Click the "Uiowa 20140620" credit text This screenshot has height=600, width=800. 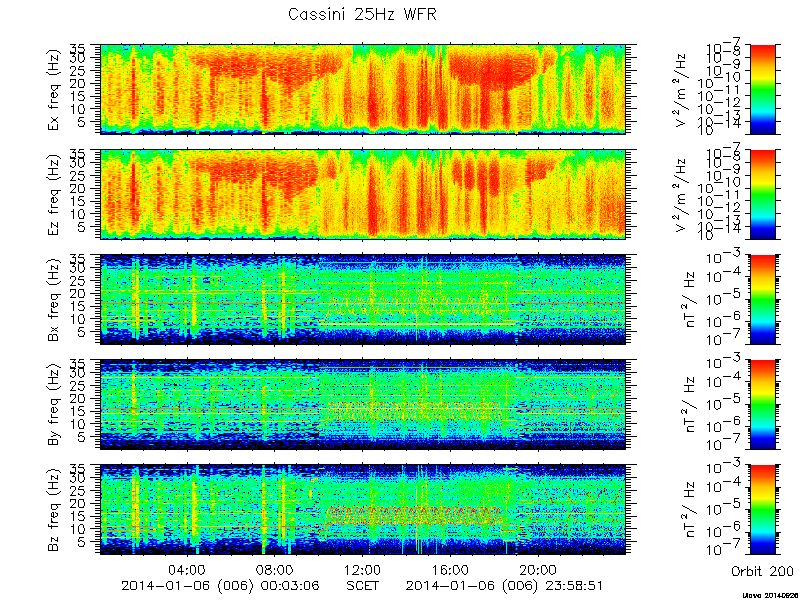769,595
